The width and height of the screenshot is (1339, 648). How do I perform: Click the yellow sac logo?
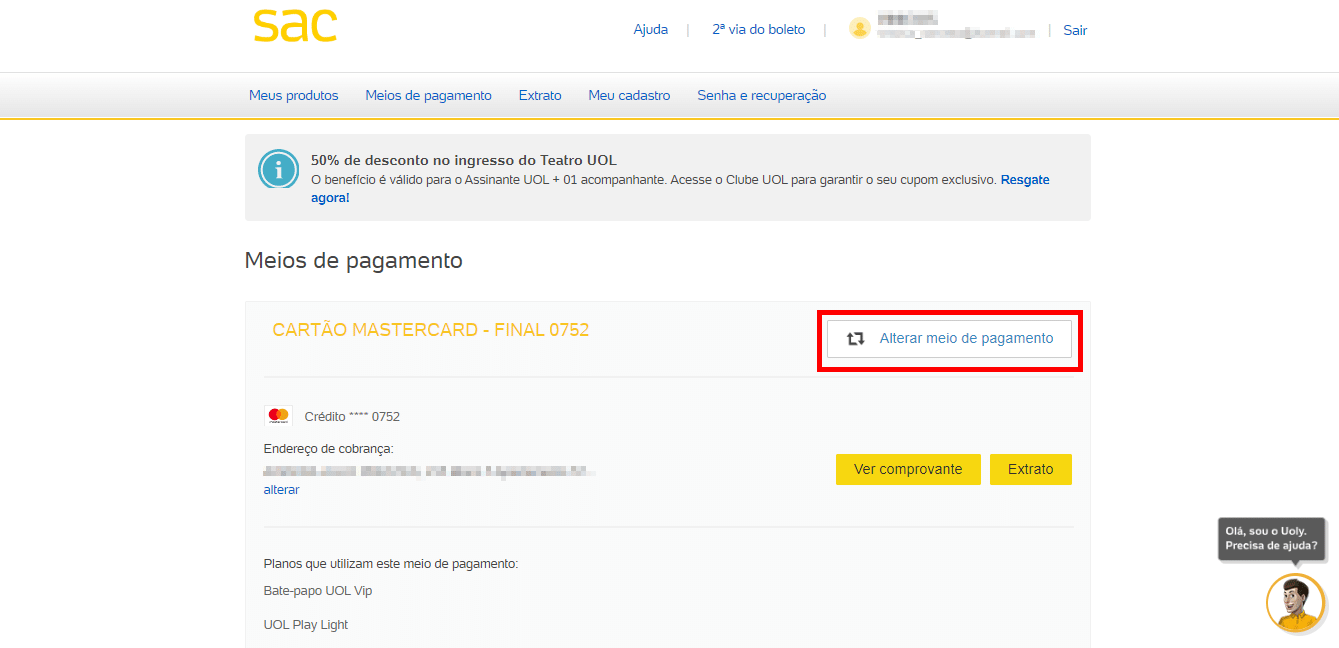[295, 26]
